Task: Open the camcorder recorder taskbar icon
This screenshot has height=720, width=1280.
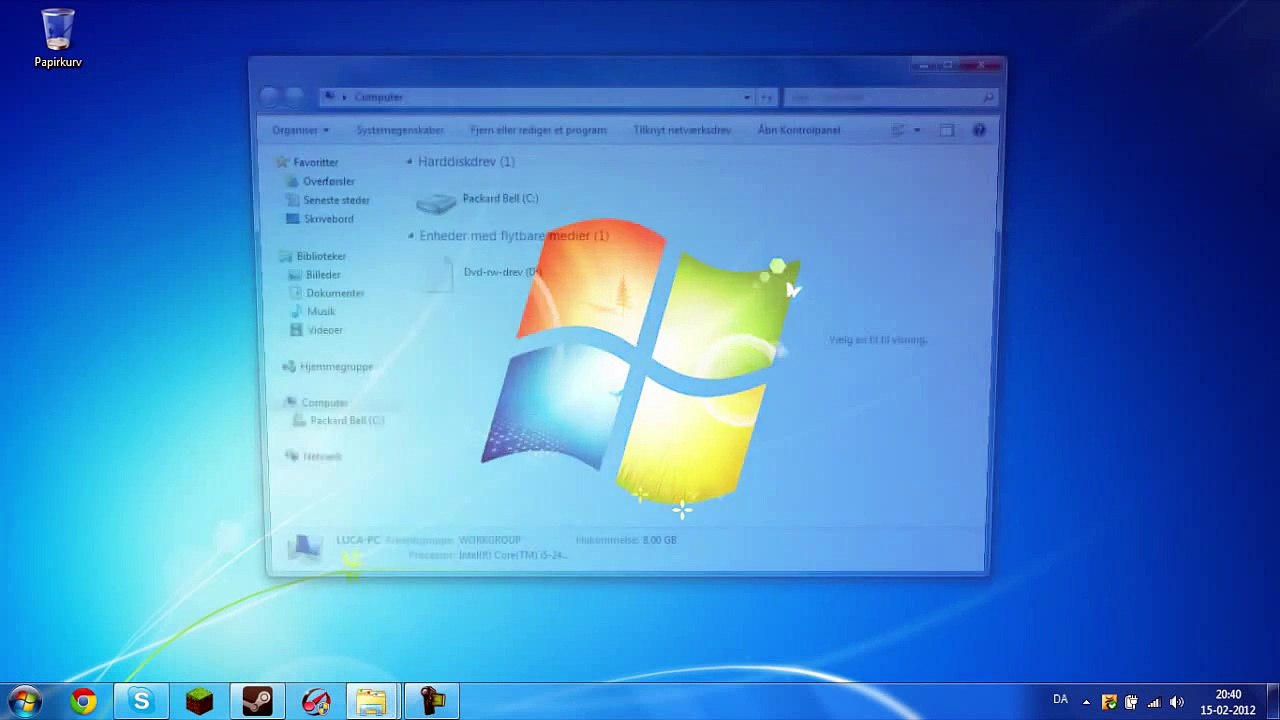Action: coord(432,701)
